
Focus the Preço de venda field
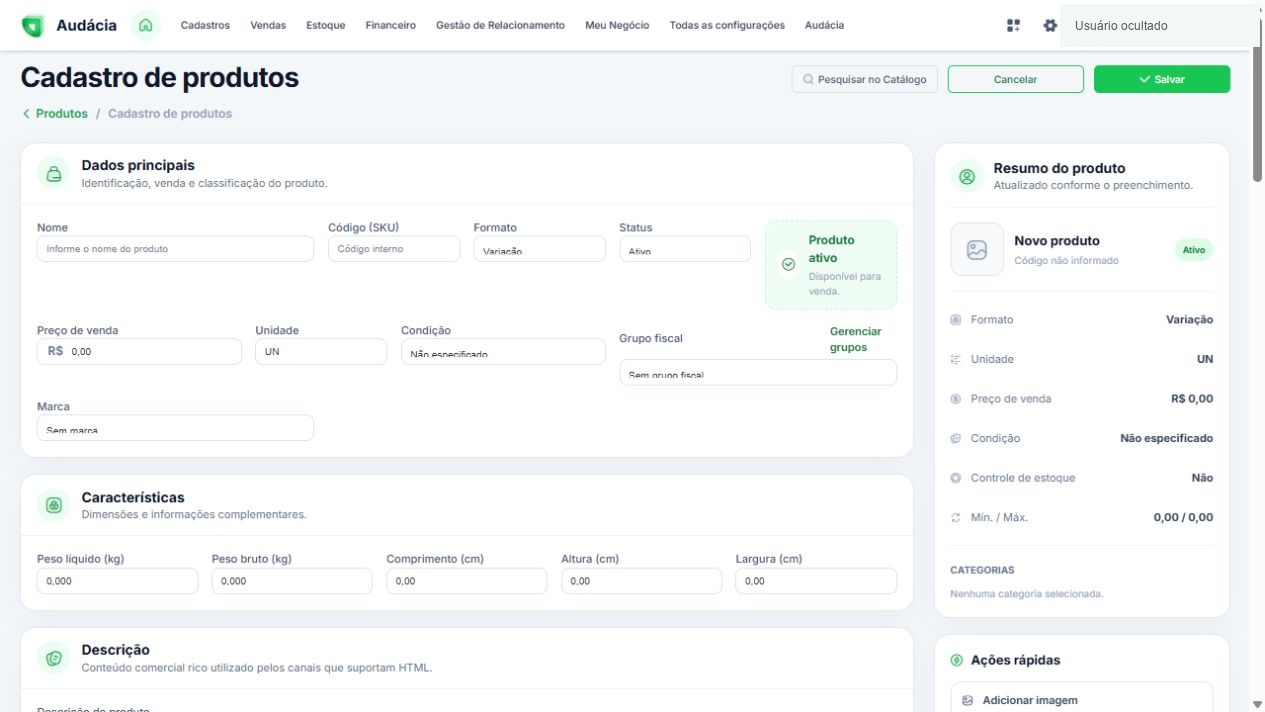[139, 352]
